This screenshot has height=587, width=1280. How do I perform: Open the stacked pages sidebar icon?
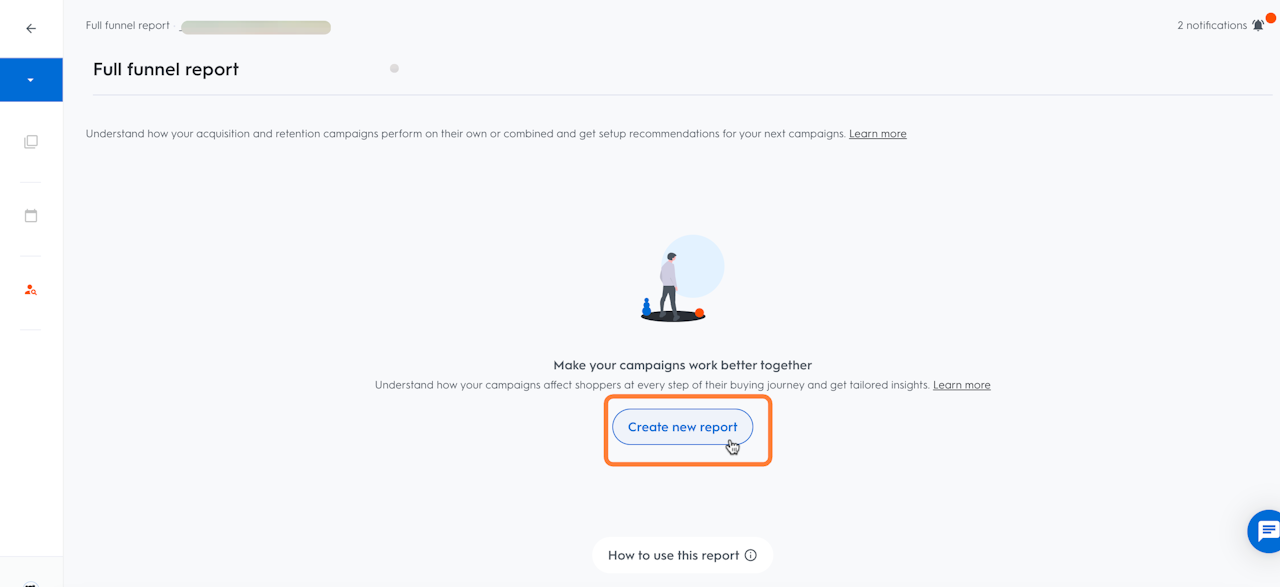[31, 142]
